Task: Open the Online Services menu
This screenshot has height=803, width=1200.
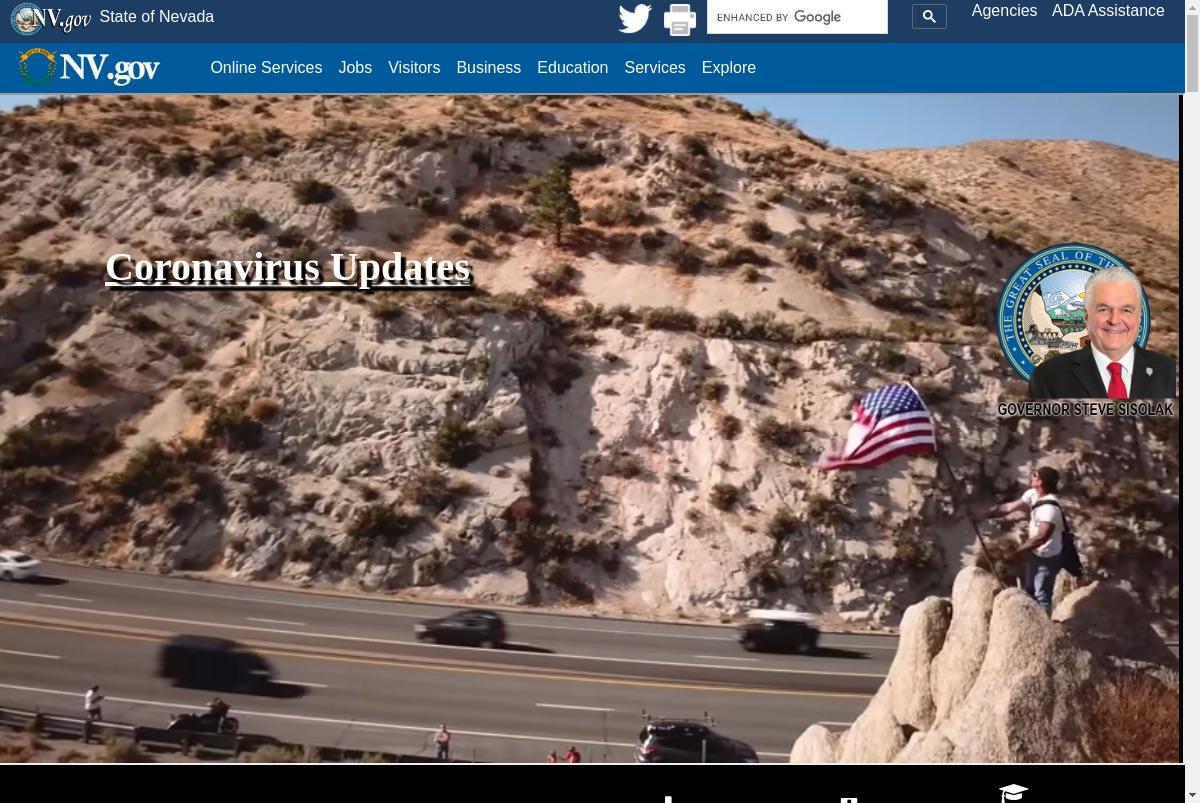Action: (x=266, y=68)
